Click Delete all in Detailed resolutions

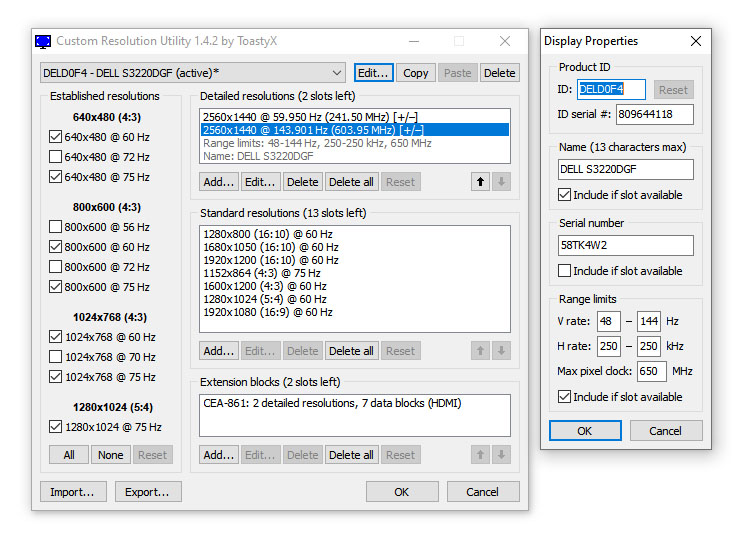point(351,182)
